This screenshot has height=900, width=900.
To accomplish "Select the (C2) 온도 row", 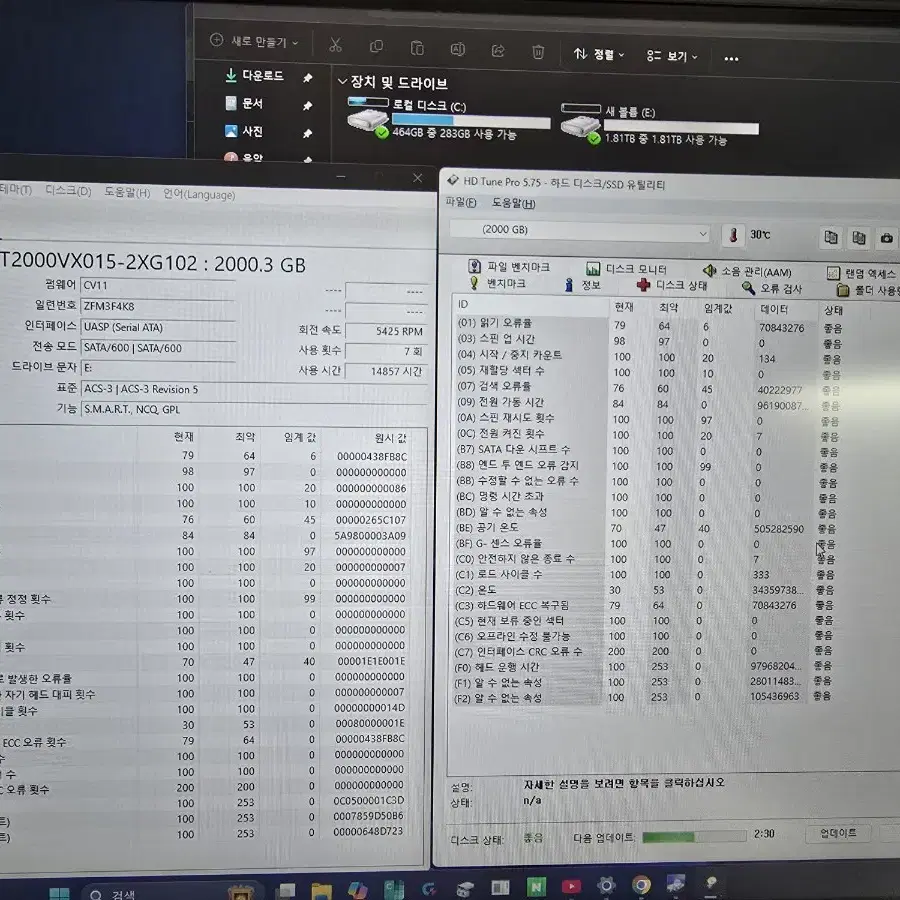I will click(x=643, y=590).
